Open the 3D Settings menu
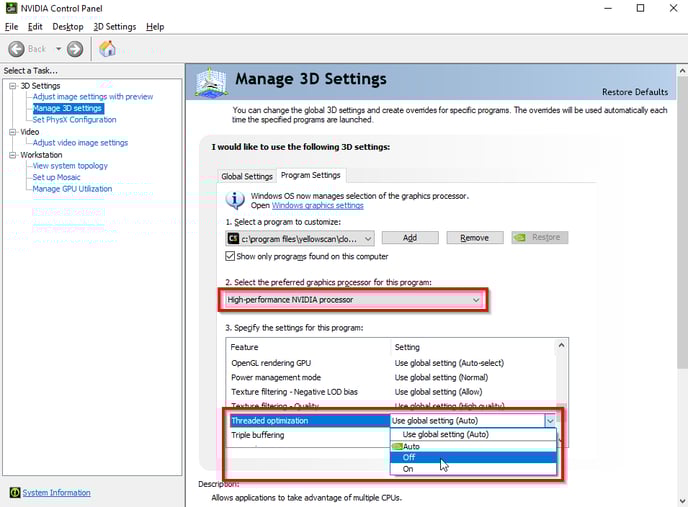Screen dimensions: 688x507 coord(115,27)
